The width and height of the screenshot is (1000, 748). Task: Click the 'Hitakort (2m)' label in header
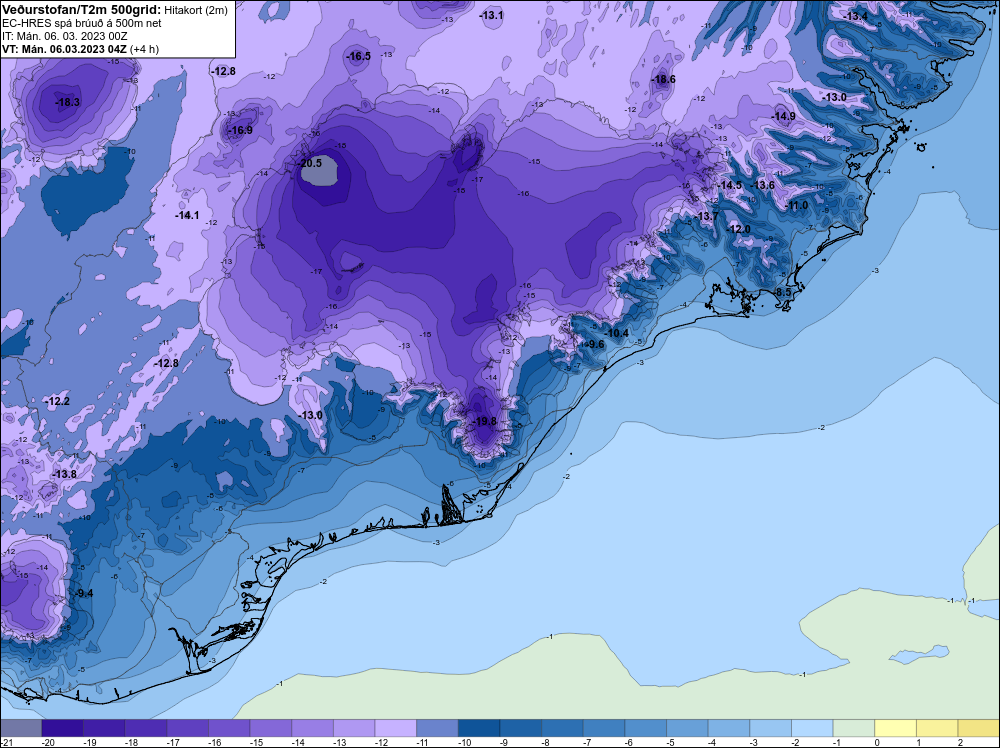pyautogui.click(x=196, y=10)
